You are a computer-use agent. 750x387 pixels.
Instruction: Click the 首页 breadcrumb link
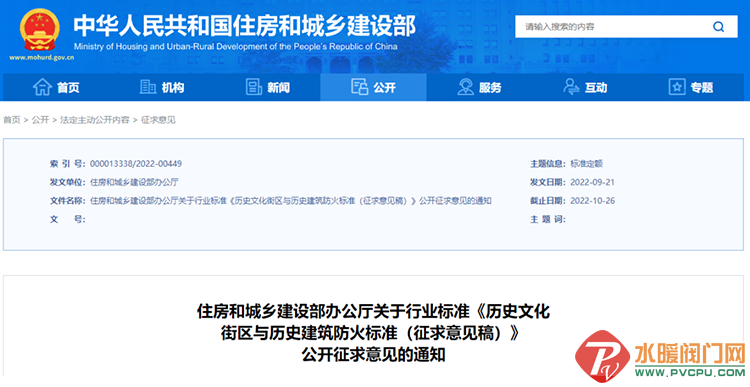12,120
